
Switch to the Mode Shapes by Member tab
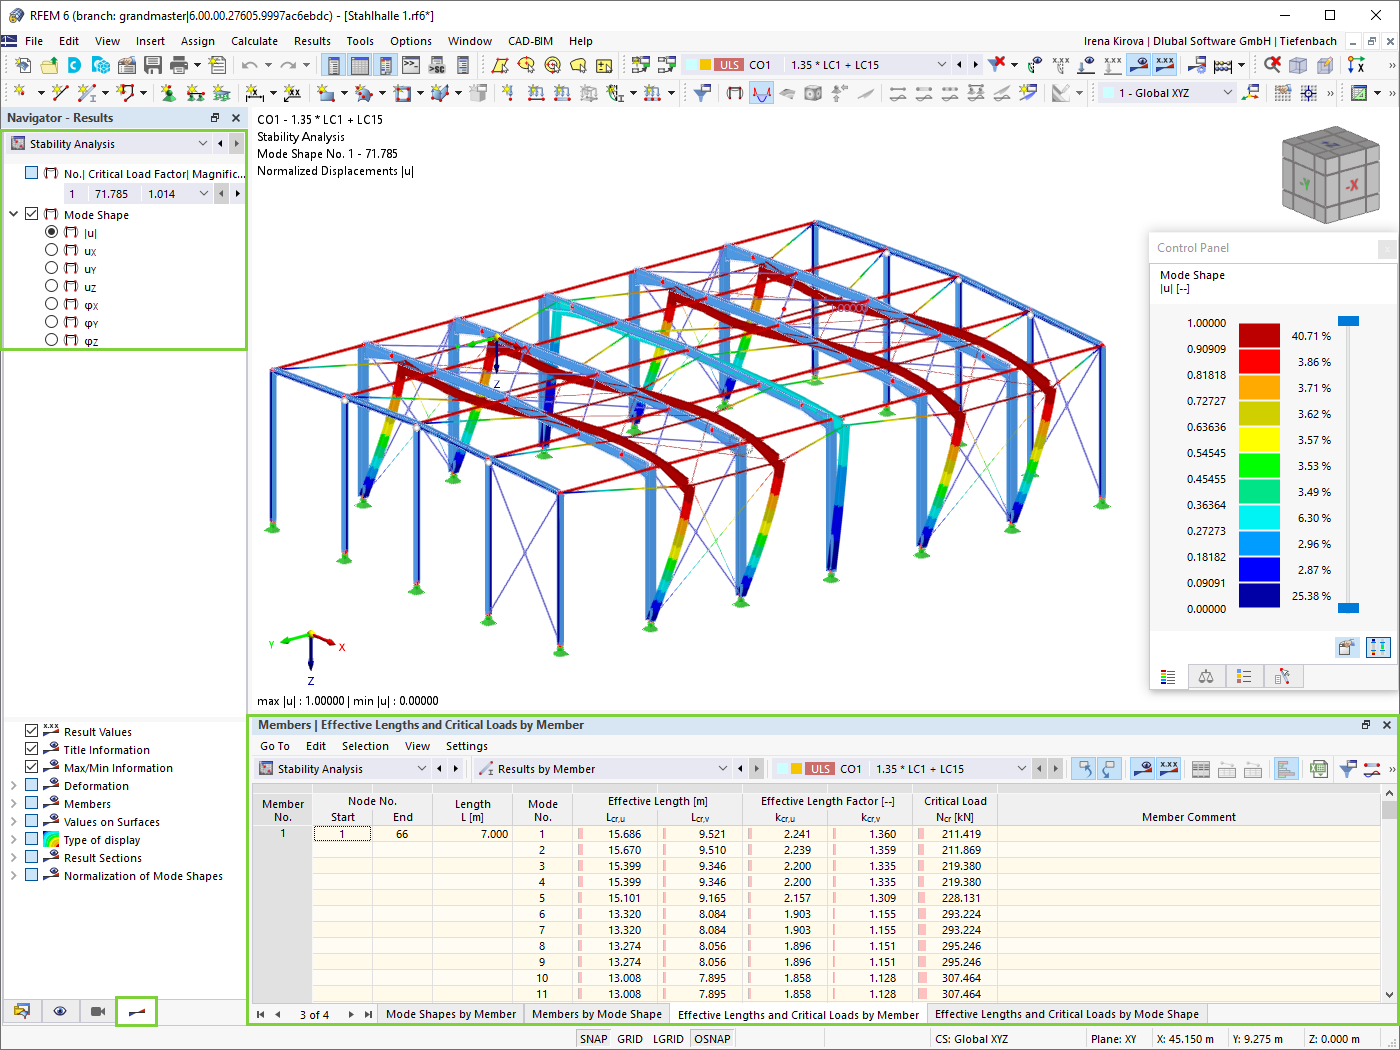coord(450,1013)
